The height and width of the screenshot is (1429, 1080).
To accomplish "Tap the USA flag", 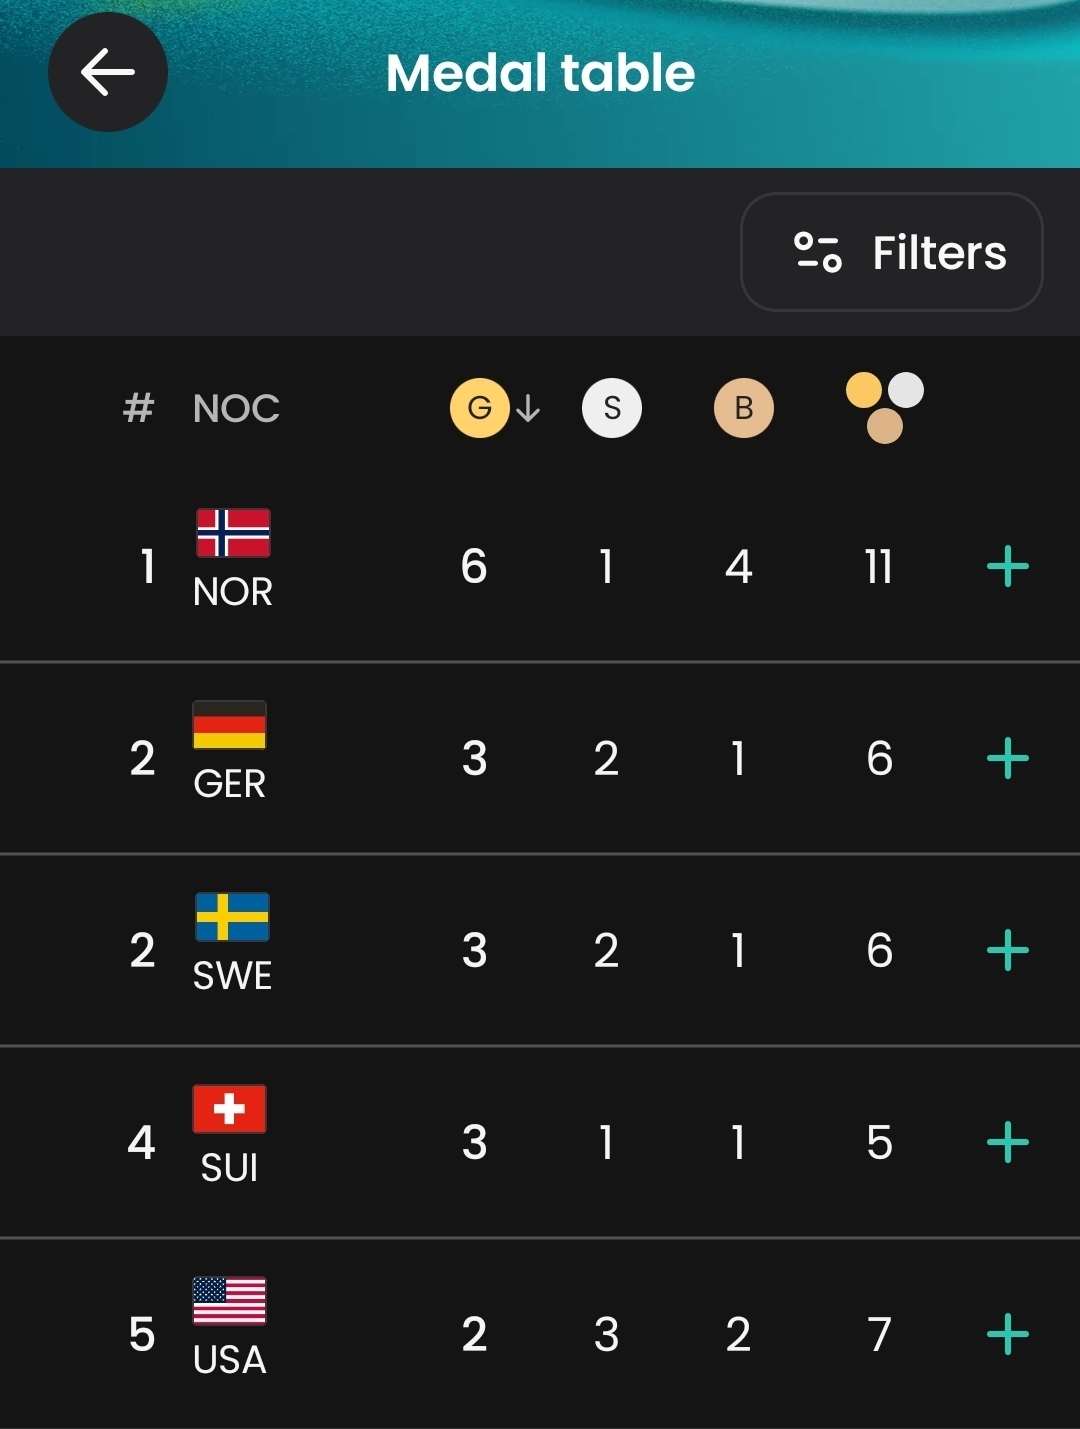I will pyautogui.click(x=229, y=1301).
